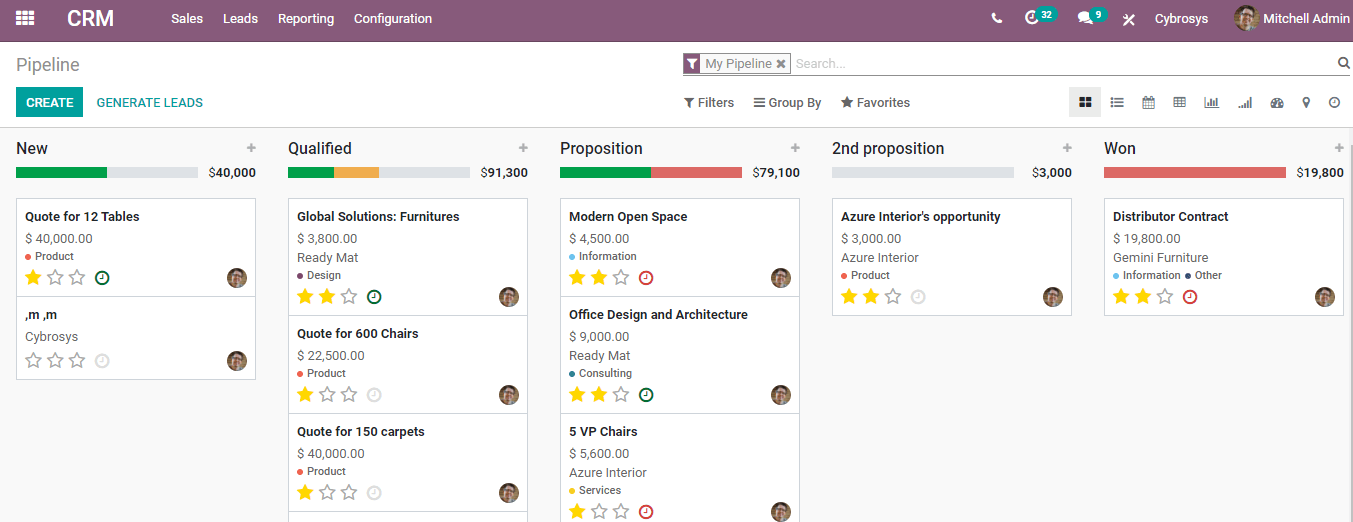Switch to Activity view
Screen dimensions: 1353x522
pyautogui.click(x=1334, y=102)
